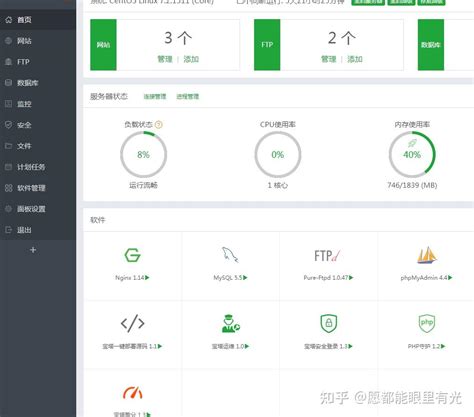Click 添加 in the FTP card
The width and height of the screenshot is (474, 417).
[x=355, y=59]
